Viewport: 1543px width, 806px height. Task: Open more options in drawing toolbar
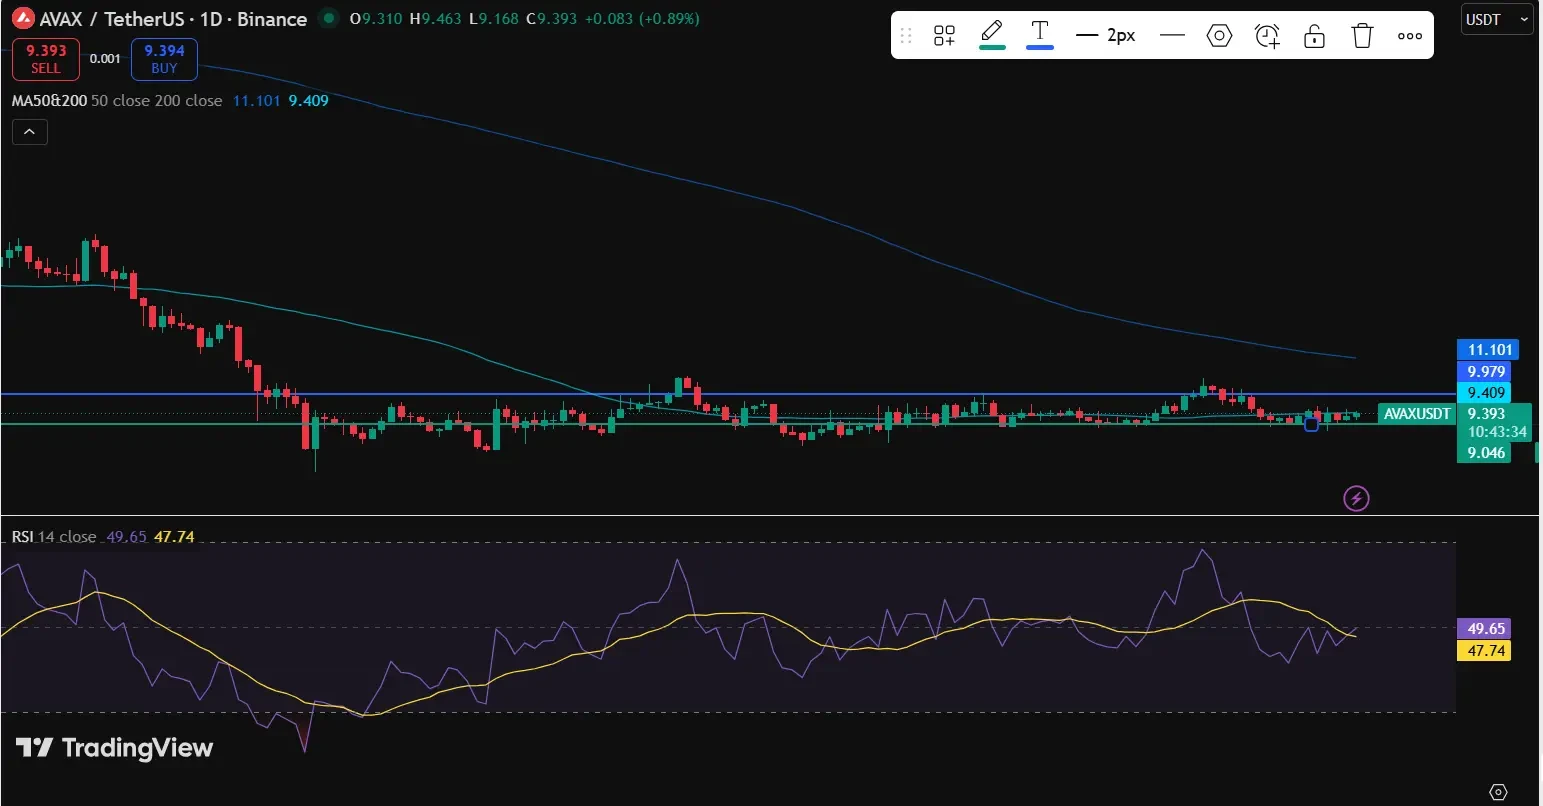(1410, 36)
